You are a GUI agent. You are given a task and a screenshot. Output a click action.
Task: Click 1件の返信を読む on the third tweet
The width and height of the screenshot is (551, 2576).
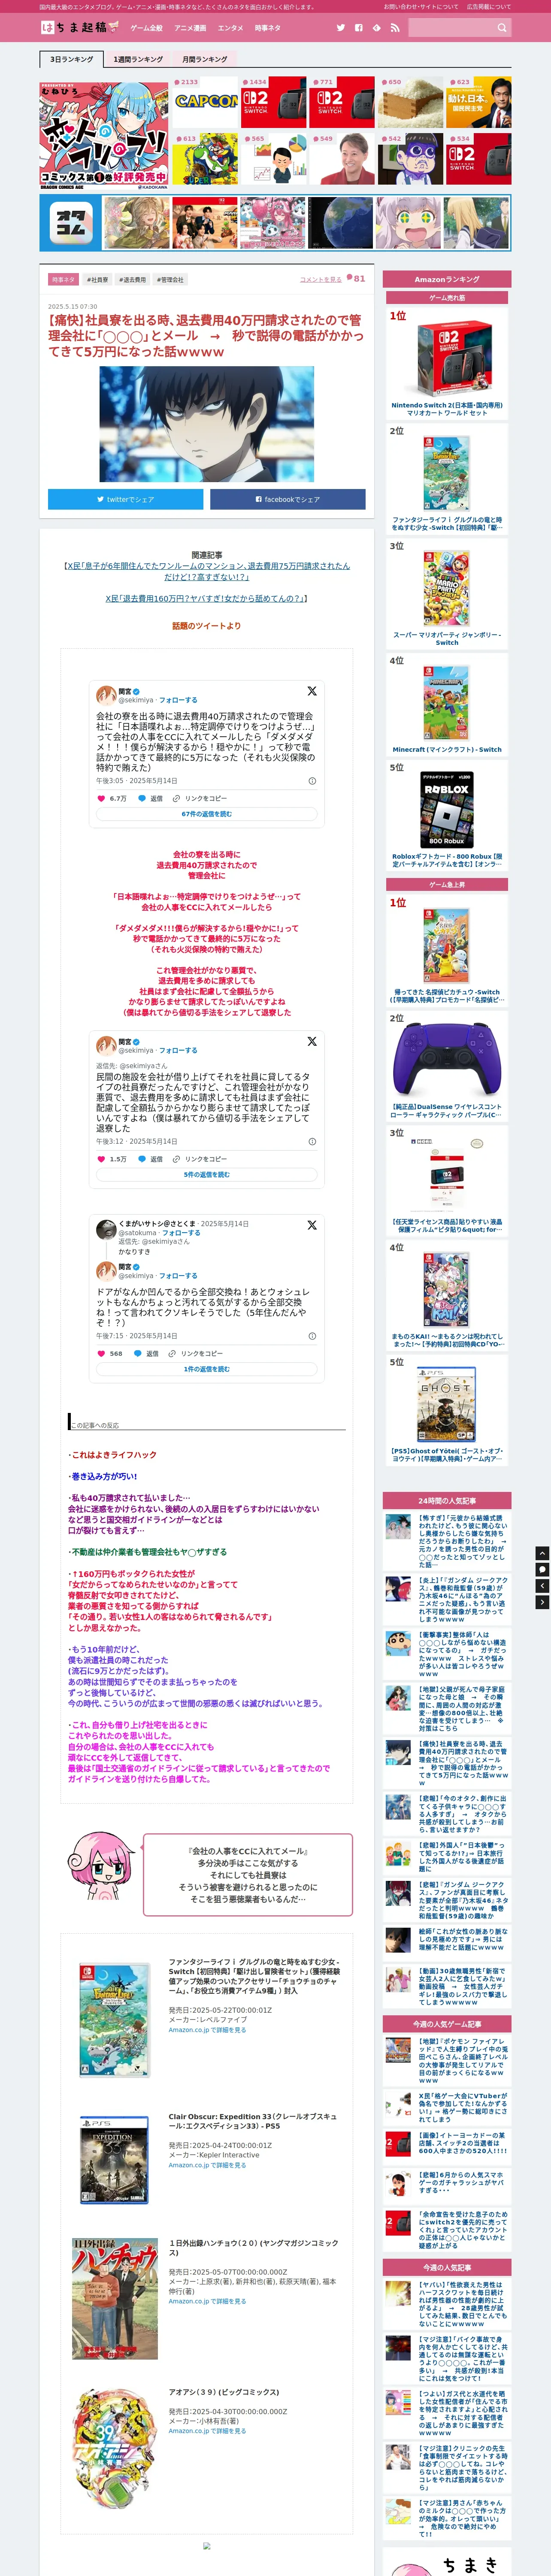point(207,1369)
